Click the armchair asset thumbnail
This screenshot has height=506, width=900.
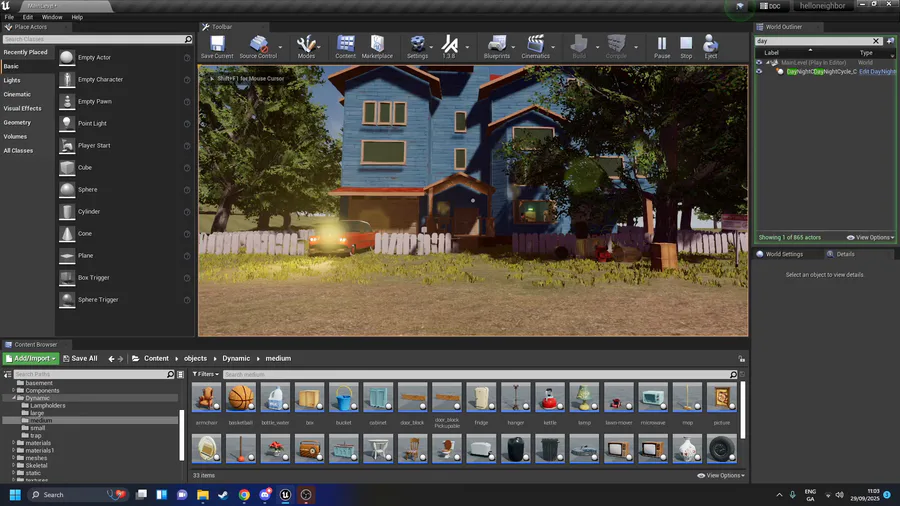(206, 397)
